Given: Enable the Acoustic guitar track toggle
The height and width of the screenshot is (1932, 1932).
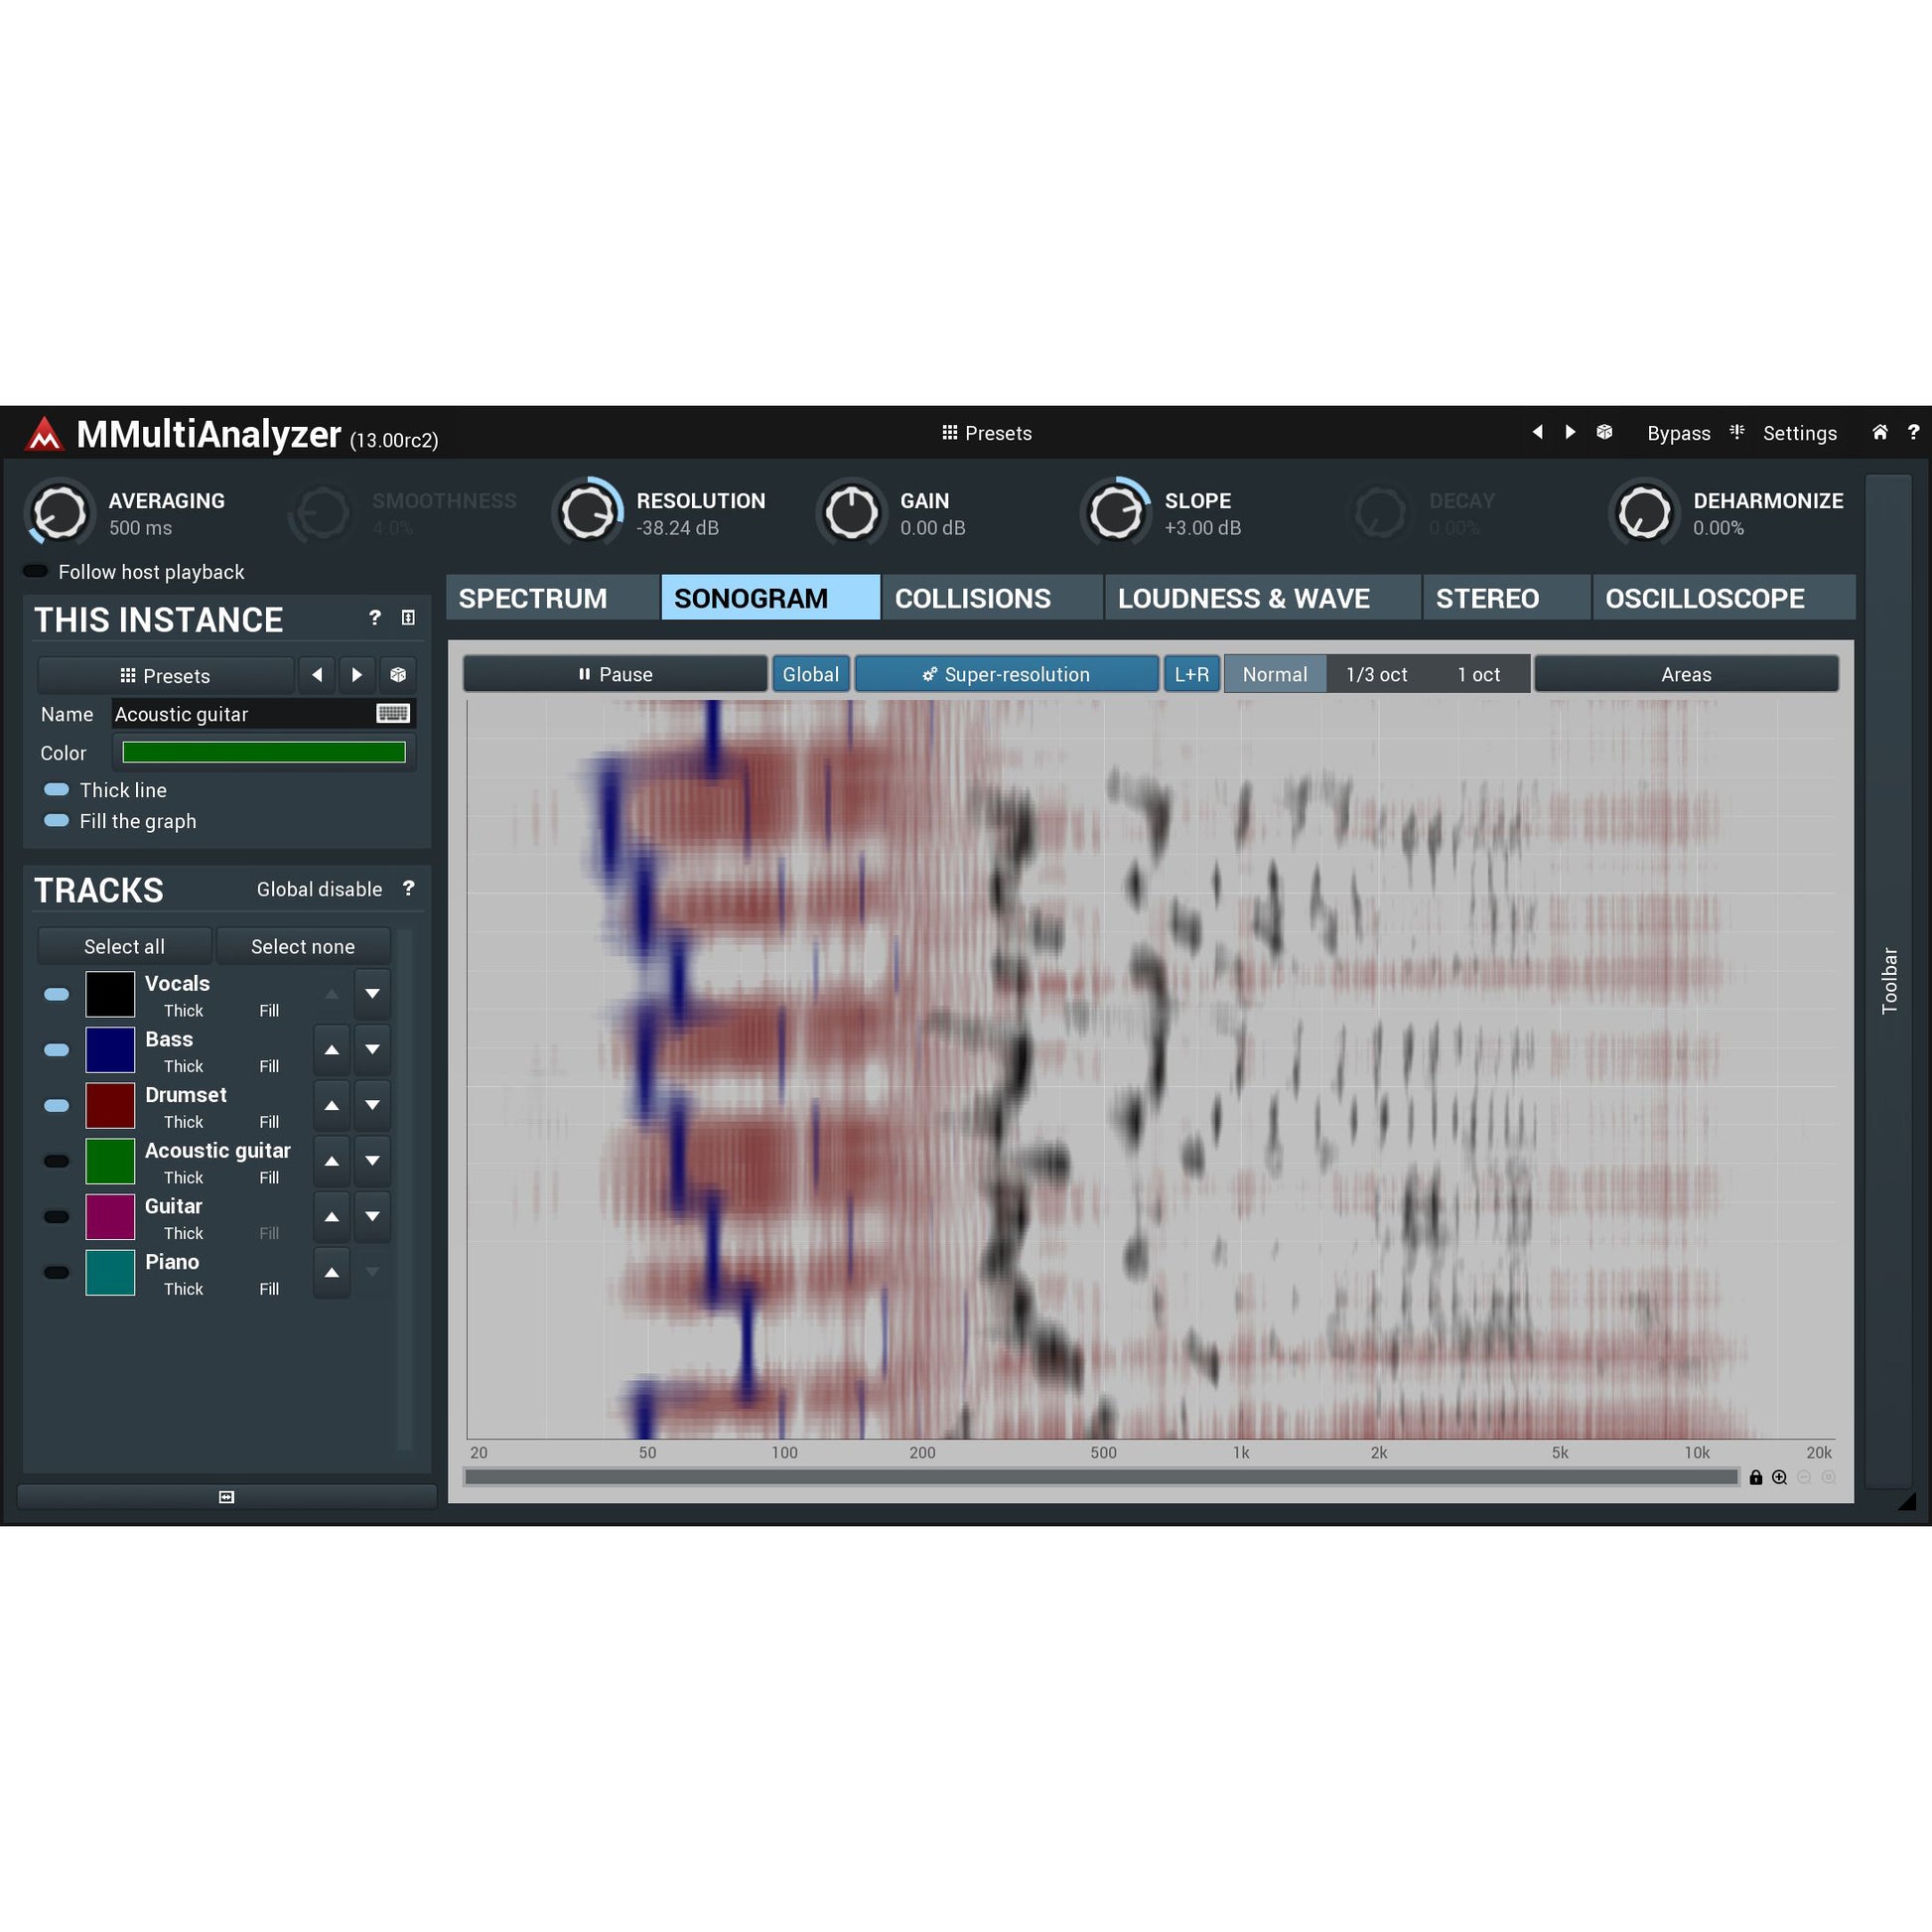Looking at the screenshot, I should pyautogui.click(x=57, y=1161).
